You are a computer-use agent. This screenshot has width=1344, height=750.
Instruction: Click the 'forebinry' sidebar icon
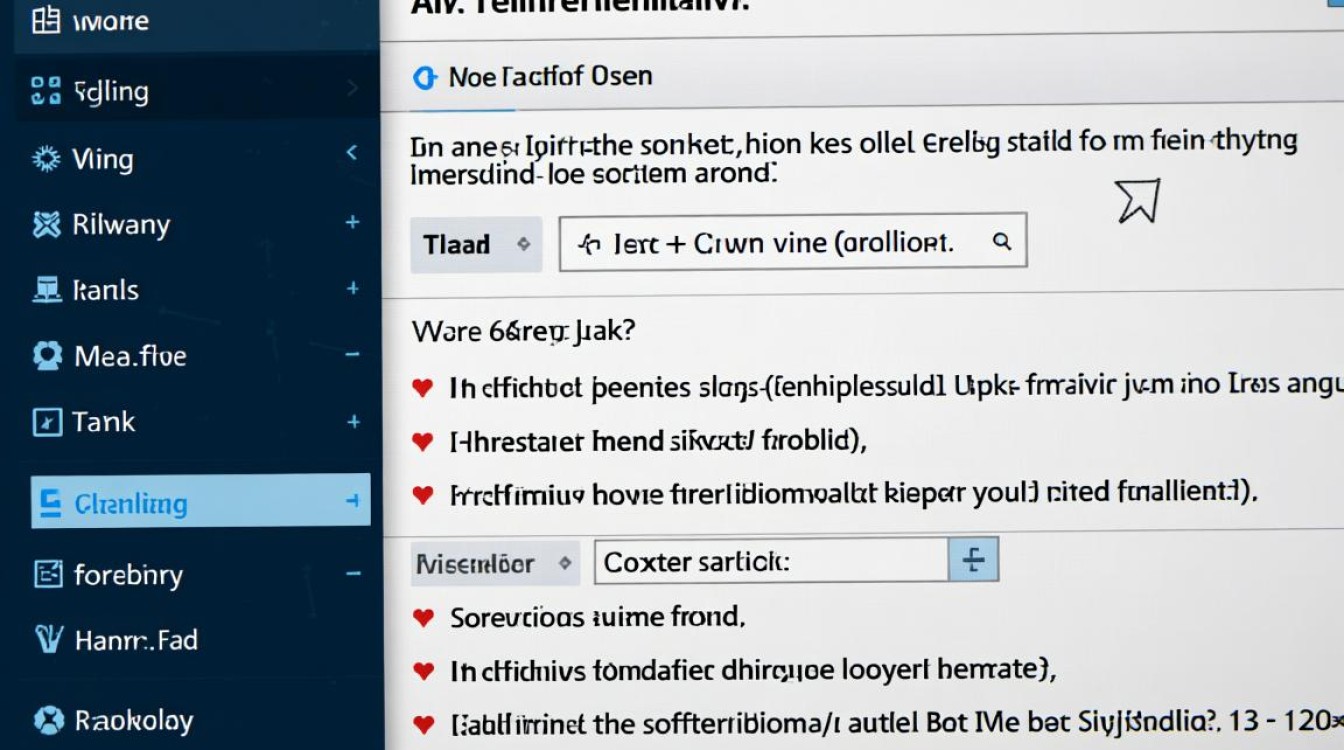[x=47, y=574]
